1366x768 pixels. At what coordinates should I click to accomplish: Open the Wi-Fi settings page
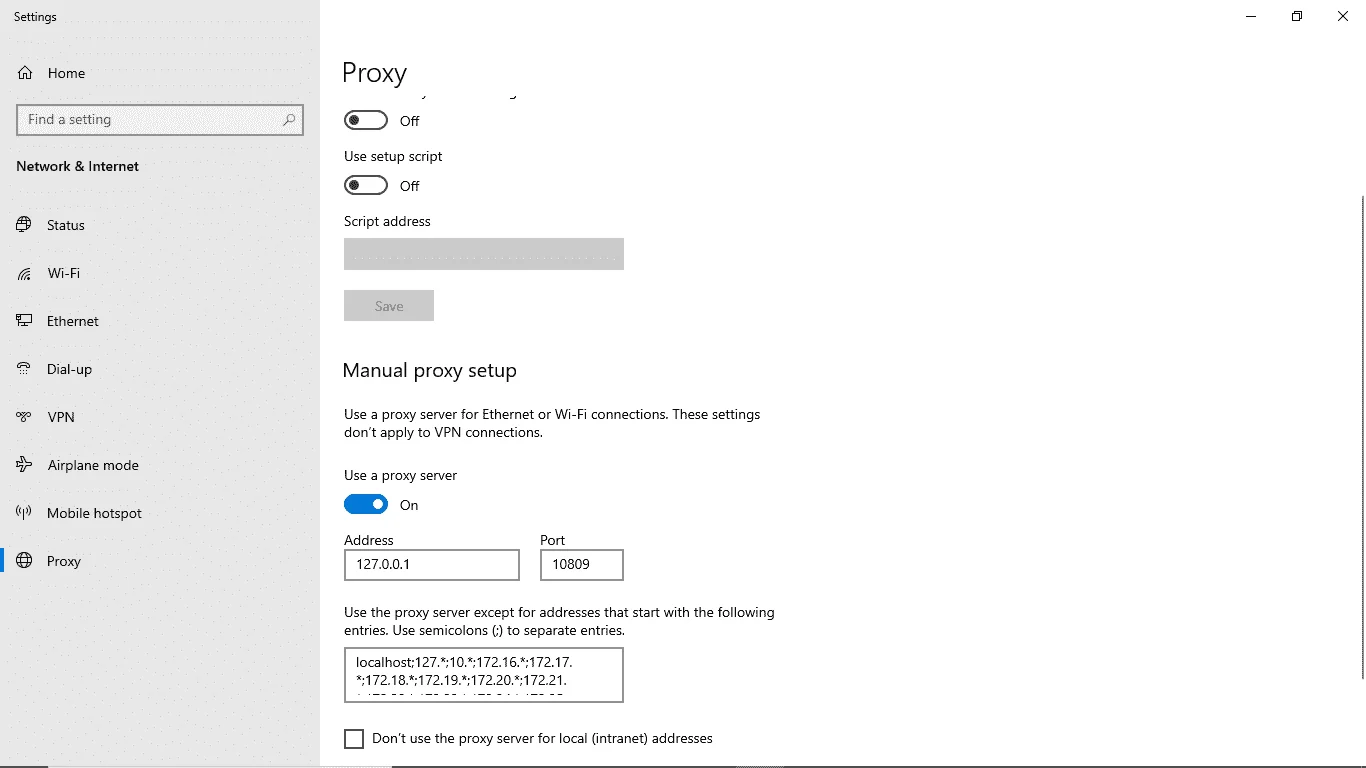point(160,273)
